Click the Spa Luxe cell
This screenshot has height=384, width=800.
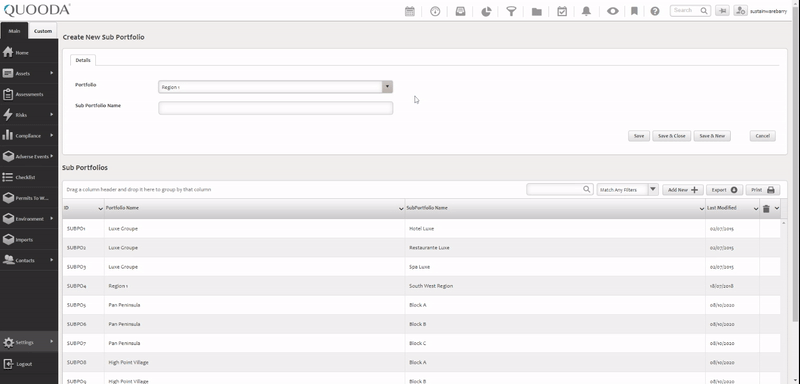[555, 267]
